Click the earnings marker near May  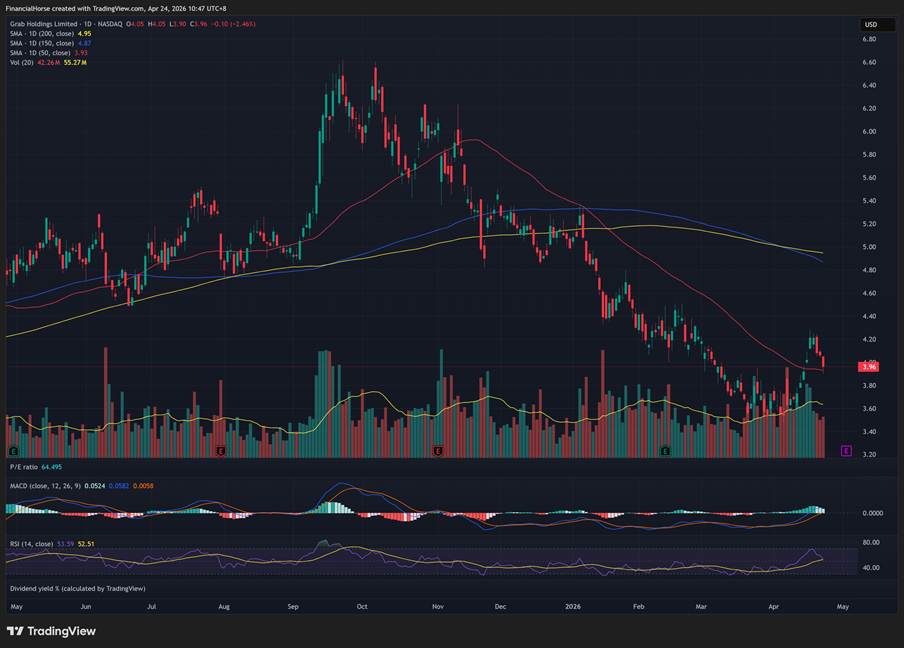pyautogui.click(x=13, y=452)
